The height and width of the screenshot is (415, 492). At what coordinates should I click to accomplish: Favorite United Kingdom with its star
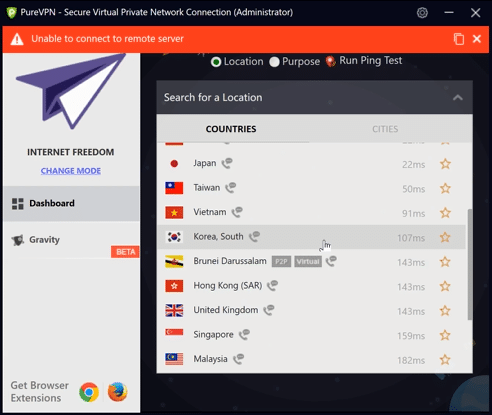click(445, 311)
